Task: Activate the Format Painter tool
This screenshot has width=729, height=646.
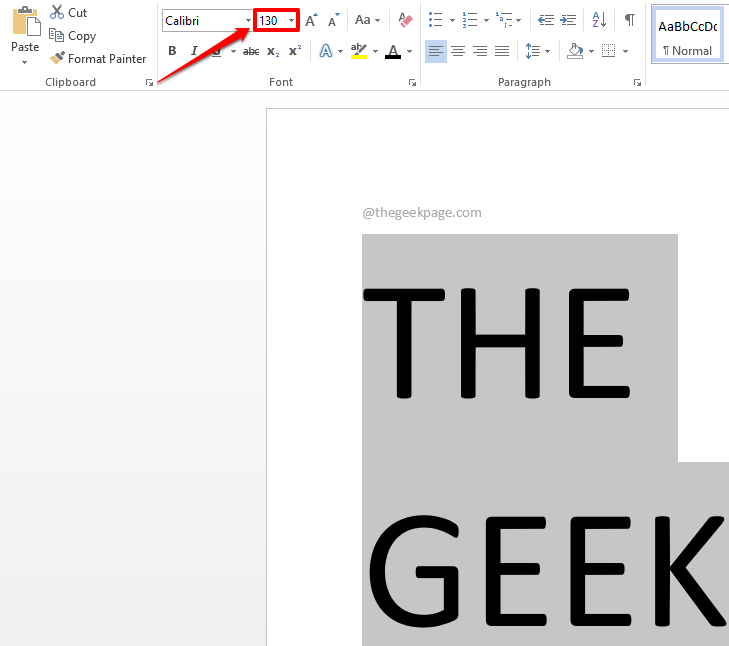Action: coord(98,59)
